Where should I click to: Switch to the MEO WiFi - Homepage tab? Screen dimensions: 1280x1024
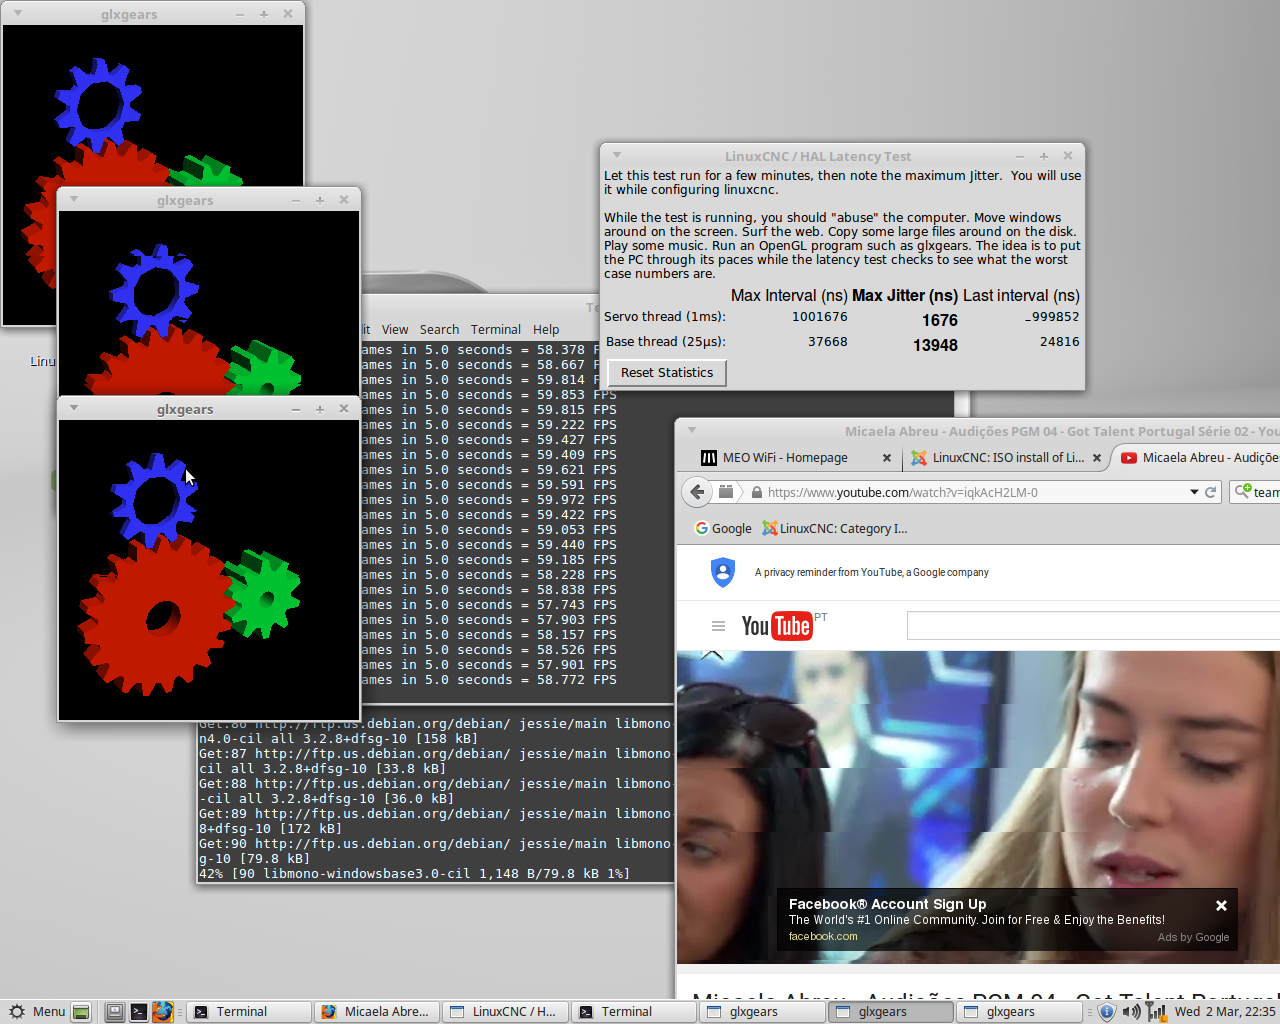pyautogui.click(x=785, y=458)
